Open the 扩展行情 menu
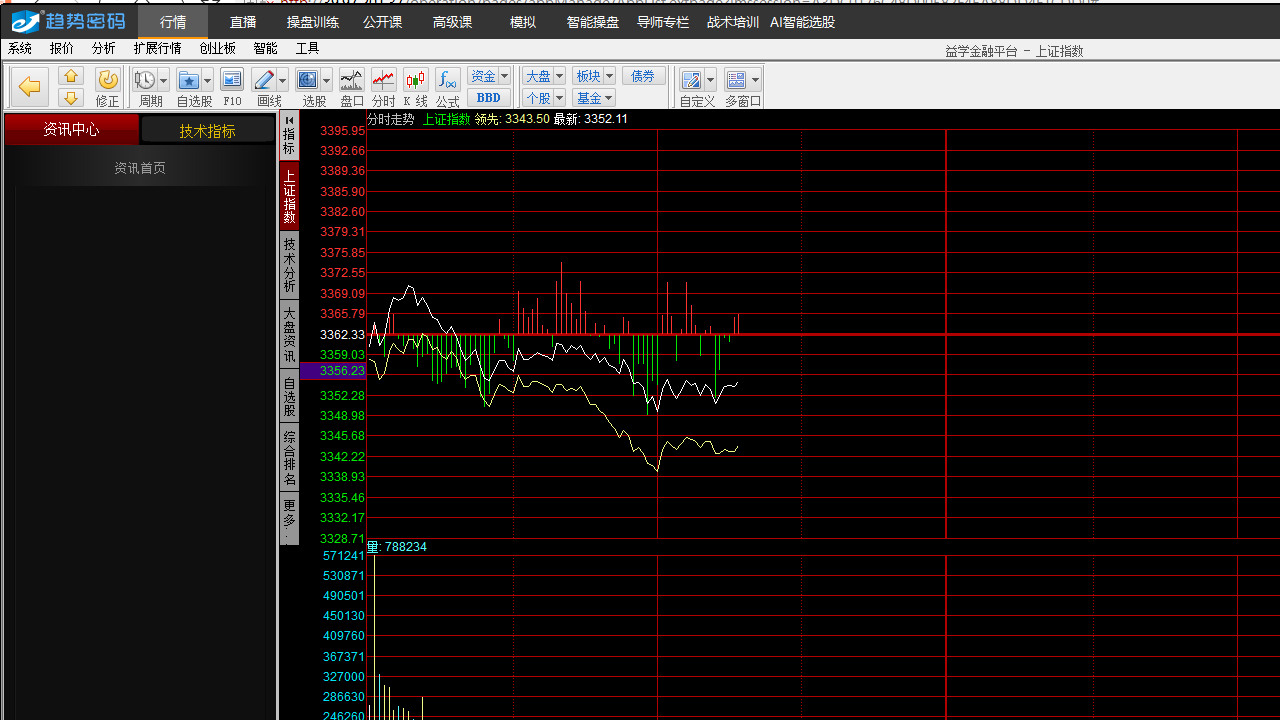 (157, 48)
